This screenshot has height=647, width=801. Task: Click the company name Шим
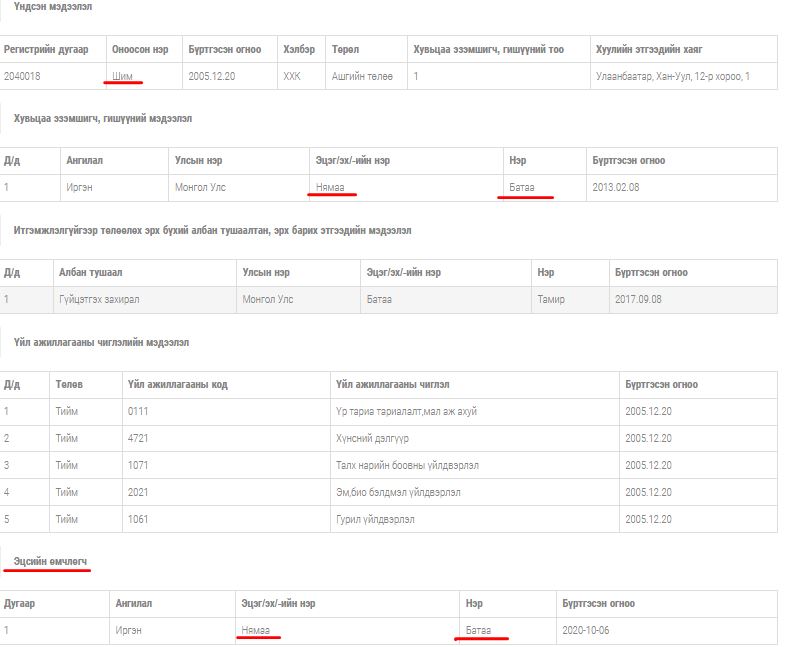123,76
